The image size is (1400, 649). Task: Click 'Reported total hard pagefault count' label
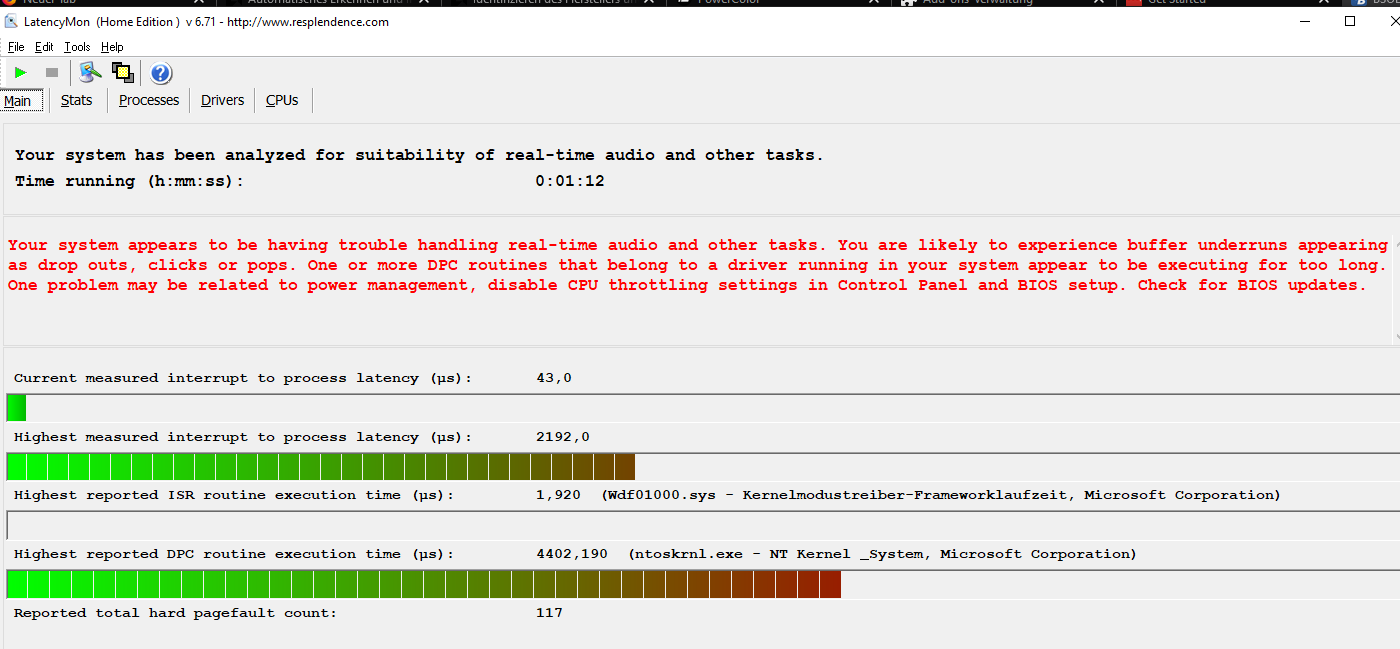175,613
